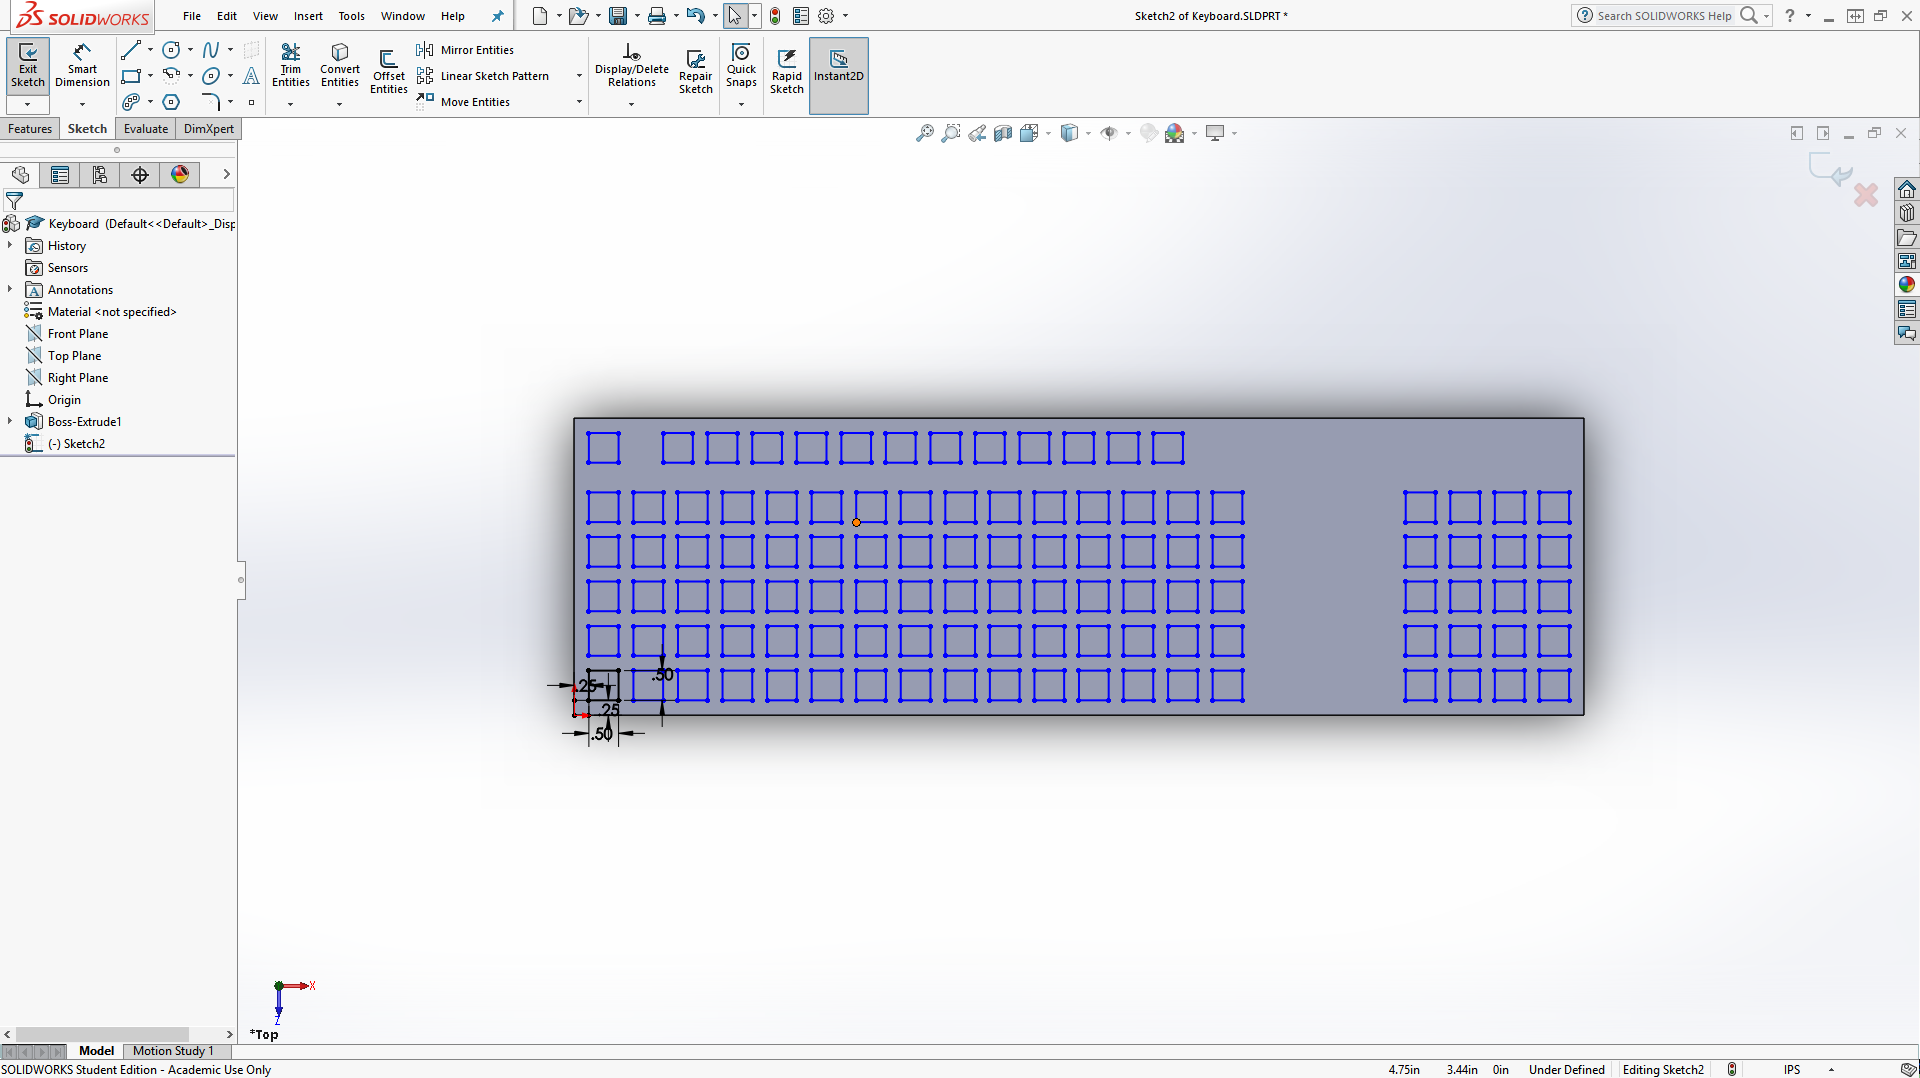The width and height of the screenshot is (1920, 1078).
Task: Click the Zoom to Area icon
Action: click(951, 133)
